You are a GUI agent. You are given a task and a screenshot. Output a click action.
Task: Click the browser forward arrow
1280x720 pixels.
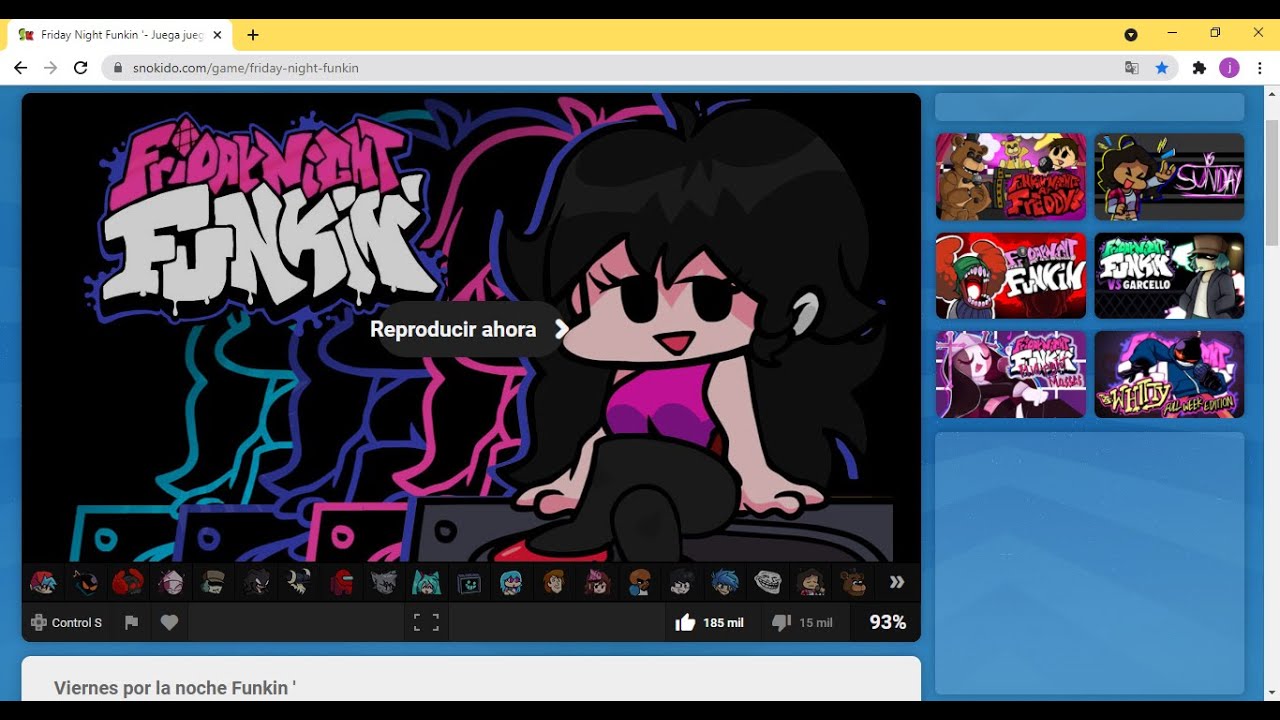51,68
